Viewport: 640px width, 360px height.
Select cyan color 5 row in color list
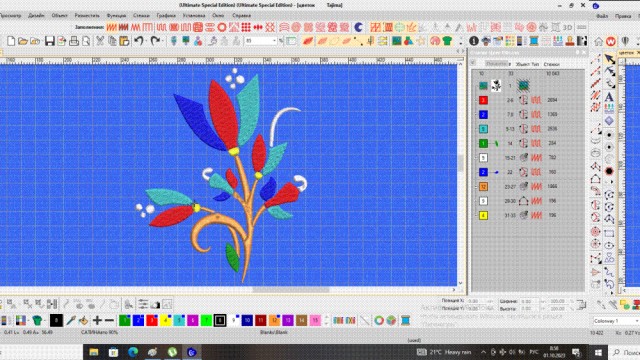[528, 129]
